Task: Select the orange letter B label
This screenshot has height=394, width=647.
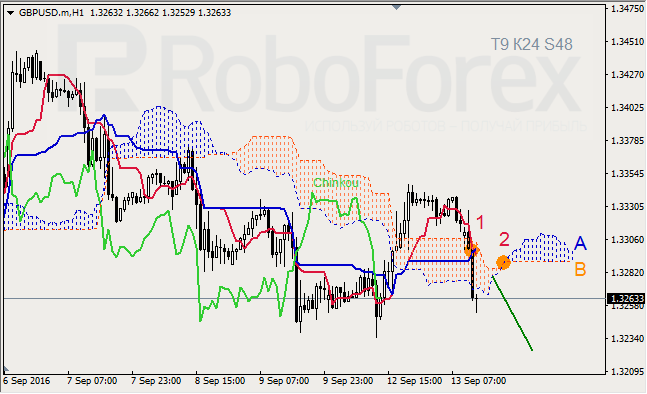Action: coord(580,269)
